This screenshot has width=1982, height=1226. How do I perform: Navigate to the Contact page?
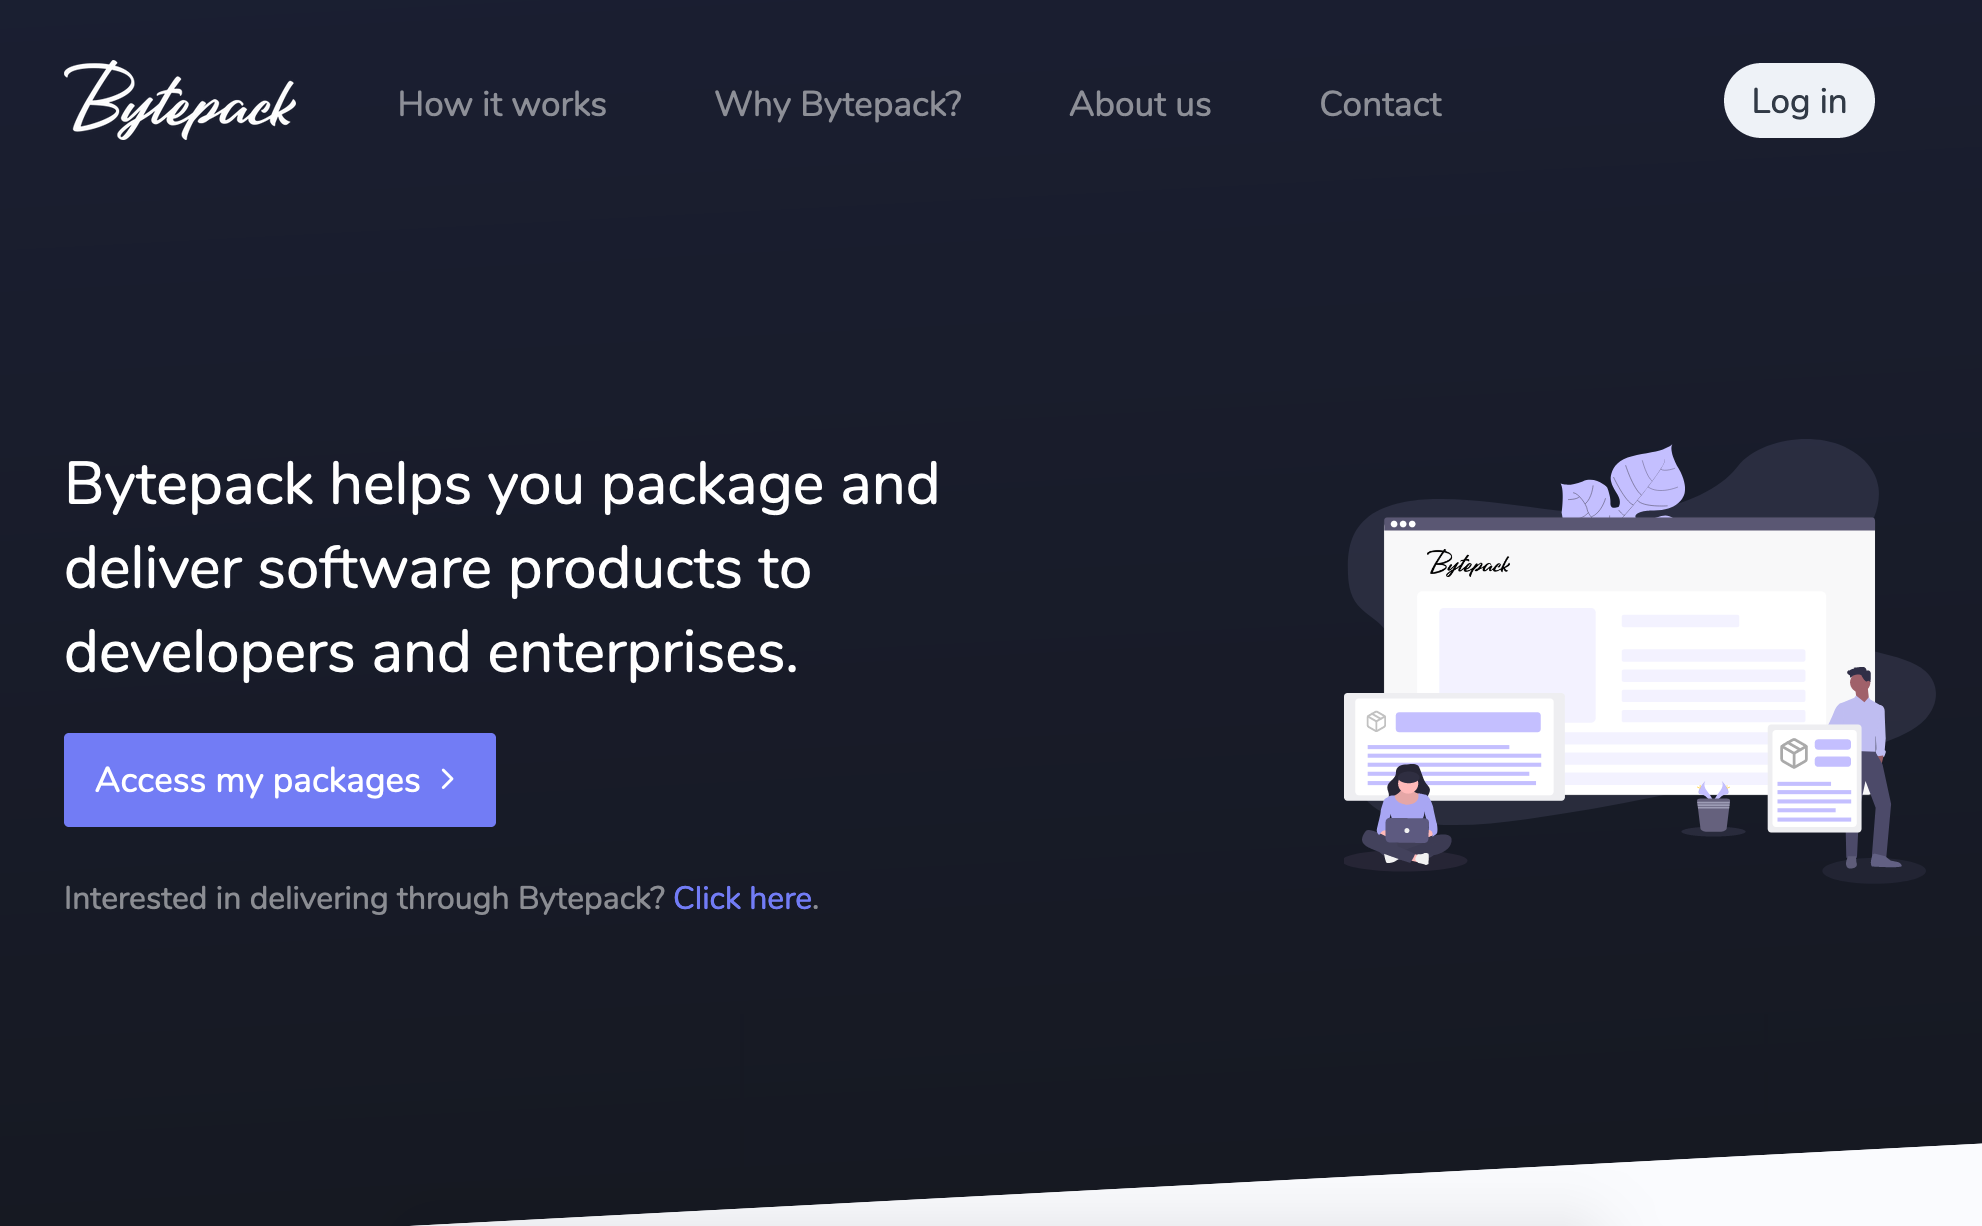1380,104
